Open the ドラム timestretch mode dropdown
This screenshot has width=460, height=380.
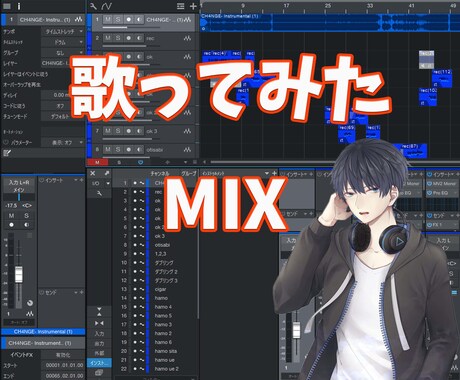click(x=63, y=42)
